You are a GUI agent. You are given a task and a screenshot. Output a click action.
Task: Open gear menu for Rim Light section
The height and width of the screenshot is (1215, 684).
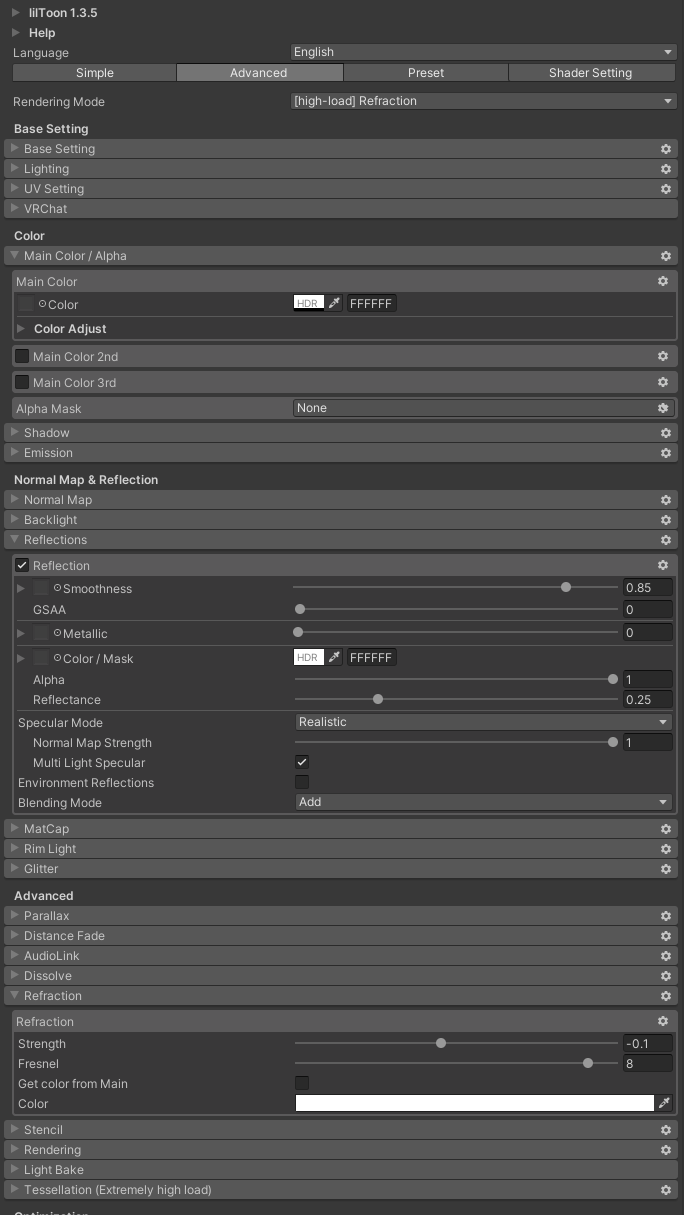(x=665, y=849)
